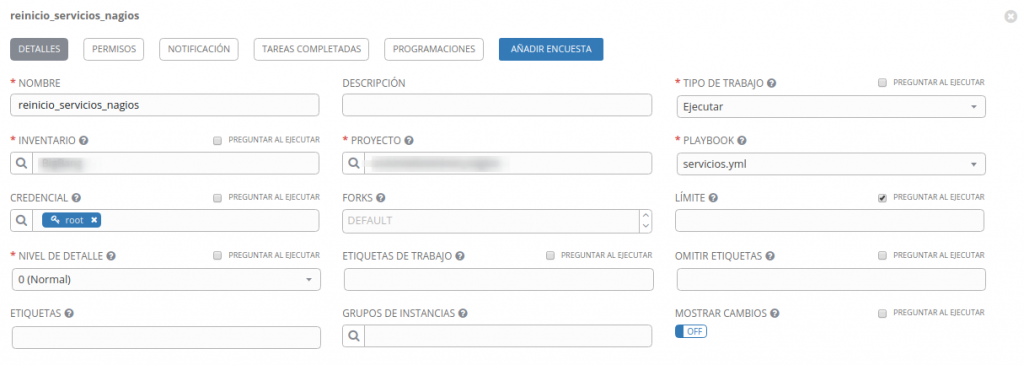The width and height of the screenshot is (1024, 365).
Task: Click help icon next to Etiquetas
Action: 69,313
